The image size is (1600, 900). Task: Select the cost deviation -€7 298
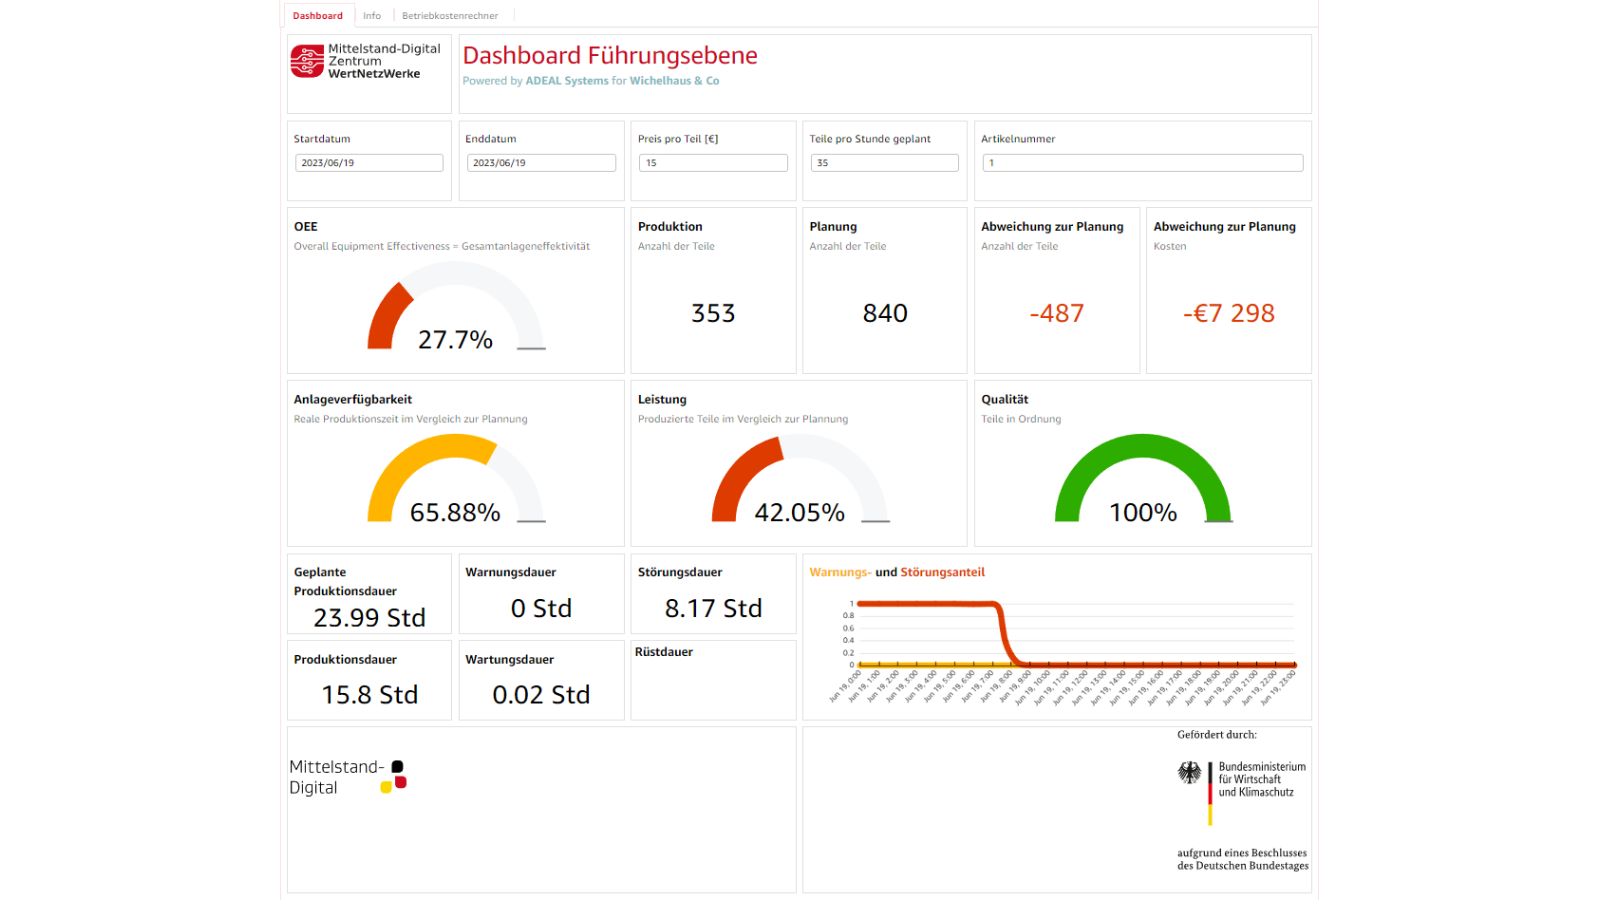click(x=1229, y=313)
